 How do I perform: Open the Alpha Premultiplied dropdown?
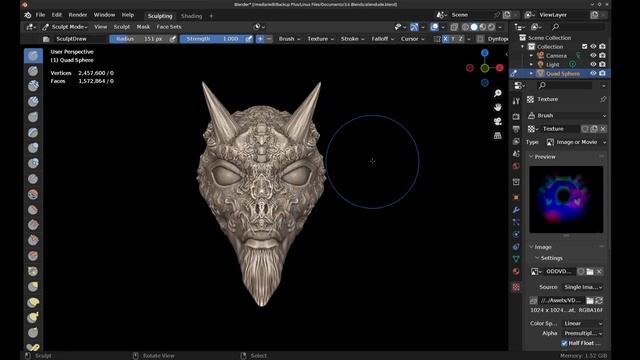click(x=583, y=333)
